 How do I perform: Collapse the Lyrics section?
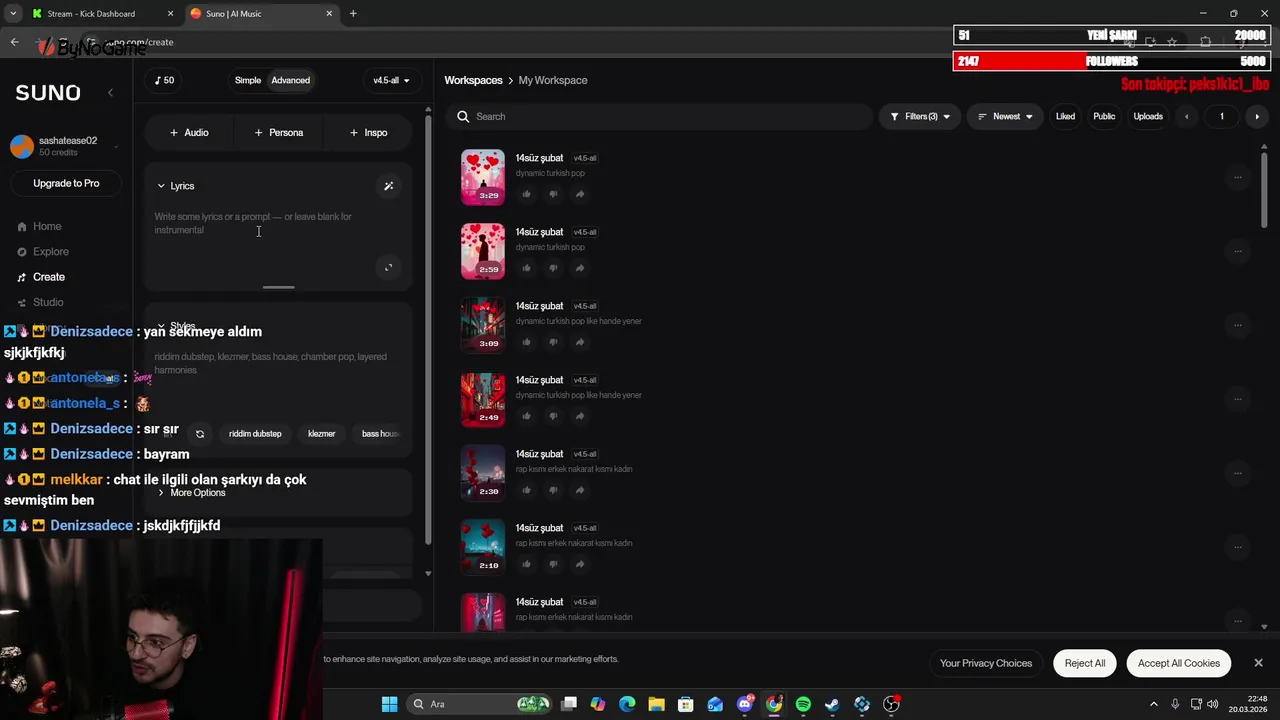pyautogui.click(x=176, y=186)
